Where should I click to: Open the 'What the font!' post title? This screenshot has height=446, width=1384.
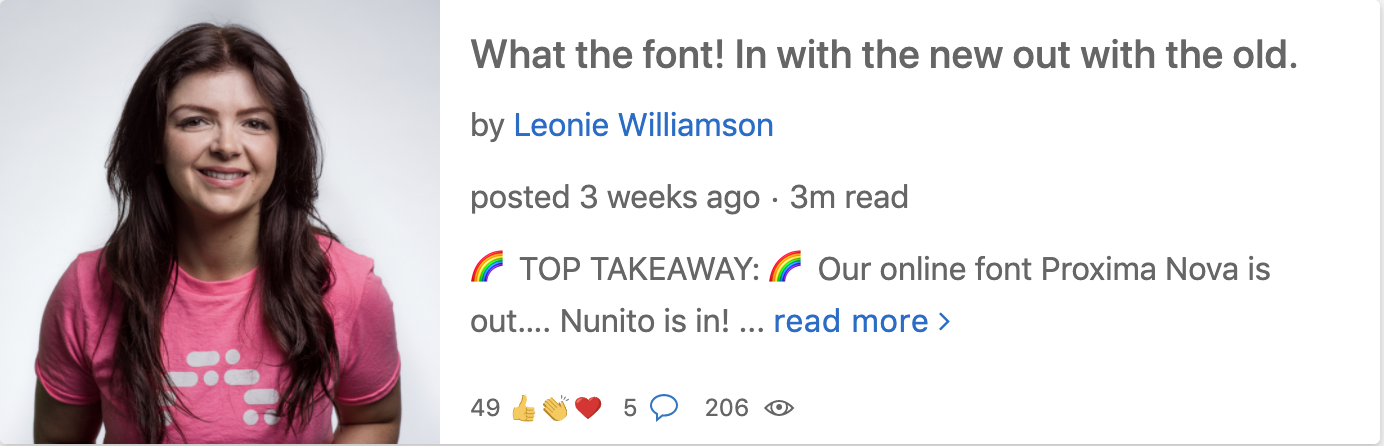click(x=883, y=56)
